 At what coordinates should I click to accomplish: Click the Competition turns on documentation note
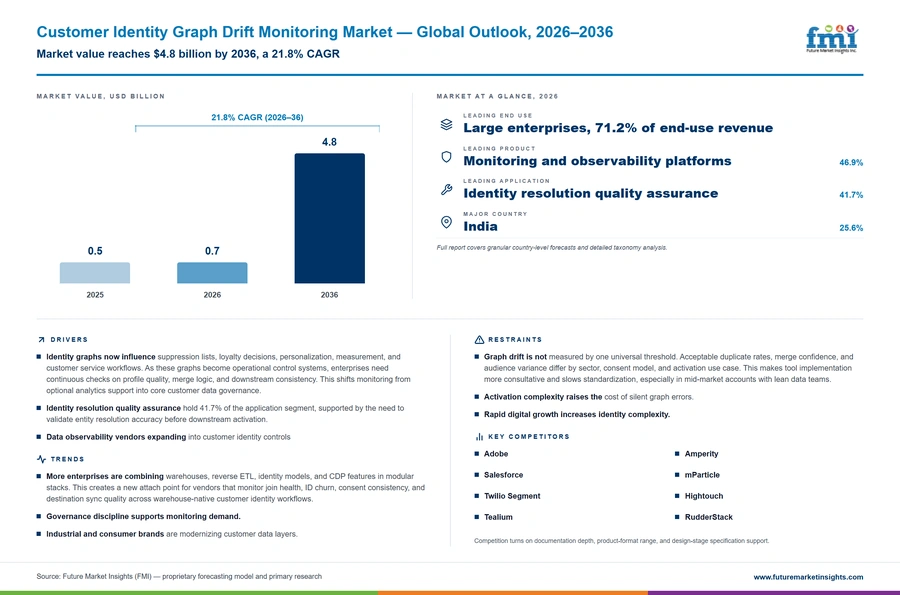[x=621, y=541]
